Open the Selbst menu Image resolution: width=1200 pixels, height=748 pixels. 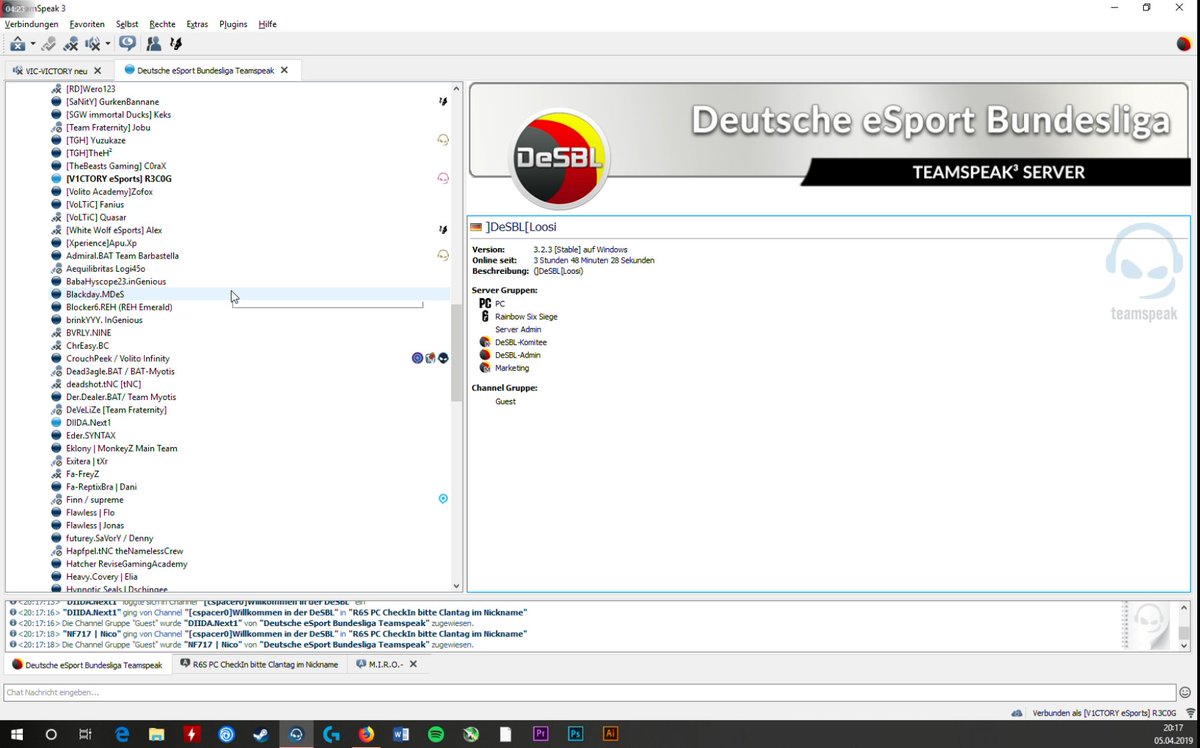coord(127,24)
